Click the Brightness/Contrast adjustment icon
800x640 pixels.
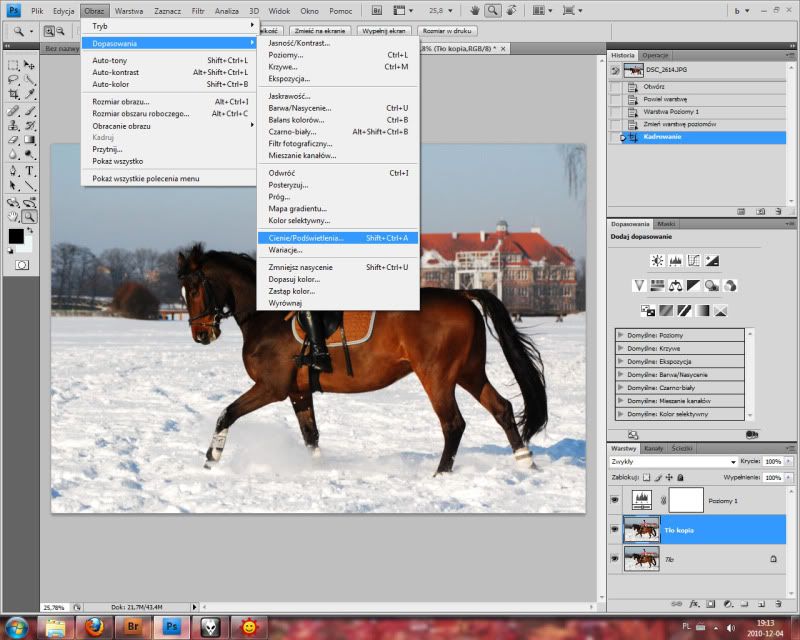coord(657,260)
